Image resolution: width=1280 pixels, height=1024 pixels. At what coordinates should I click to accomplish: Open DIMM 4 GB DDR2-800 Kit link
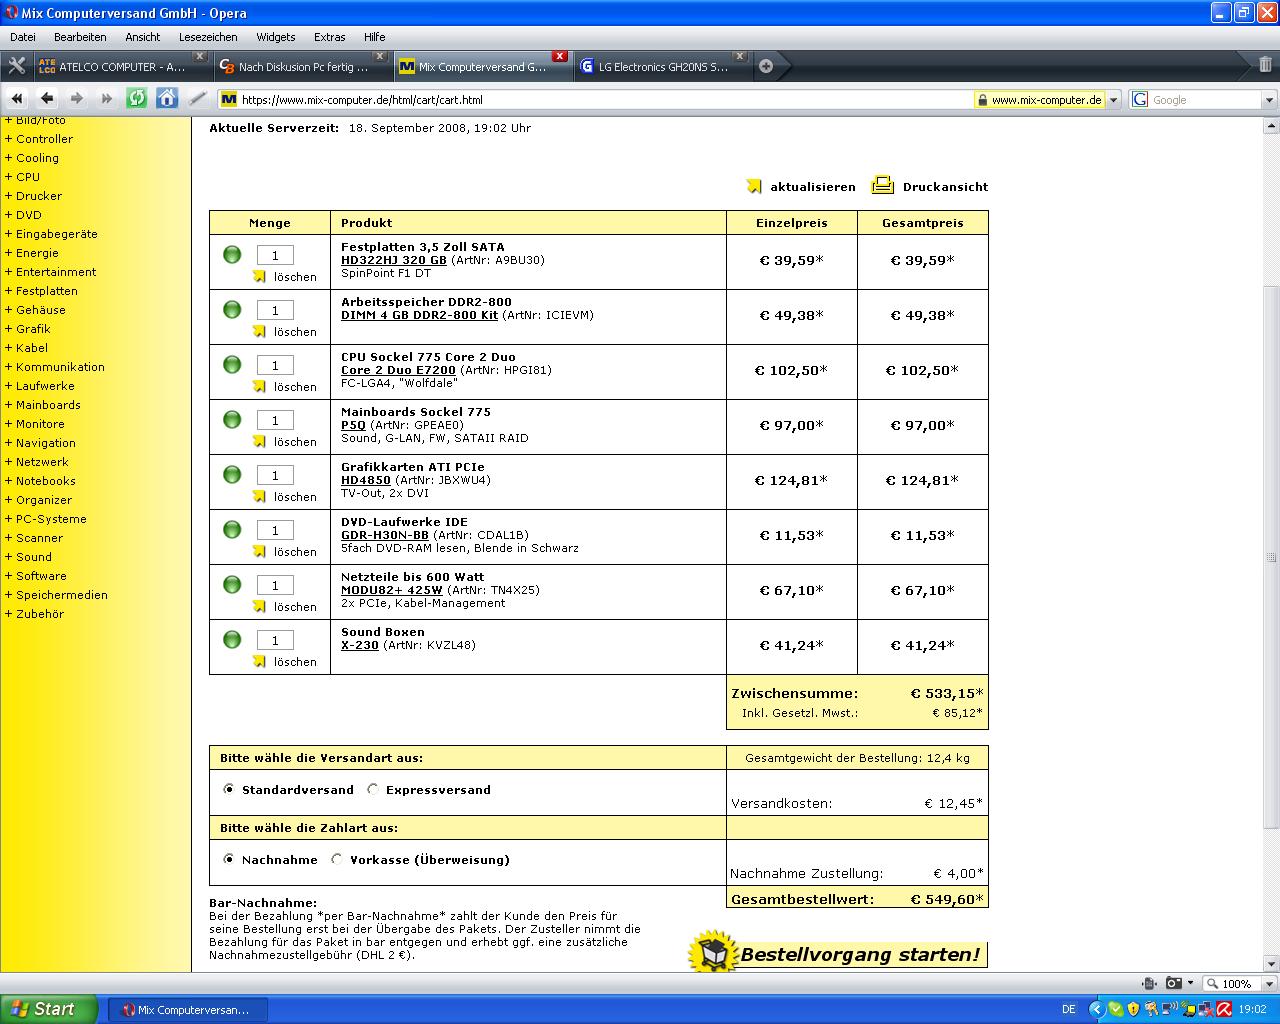pos(419,315)
